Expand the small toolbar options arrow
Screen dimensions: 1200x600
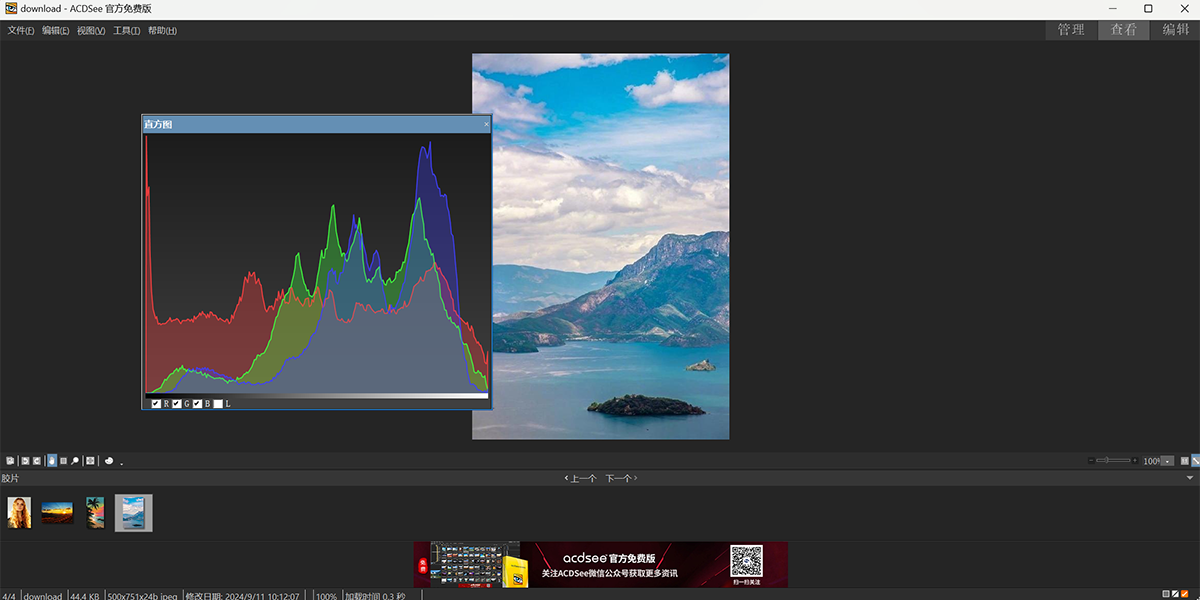pos(122,464)
